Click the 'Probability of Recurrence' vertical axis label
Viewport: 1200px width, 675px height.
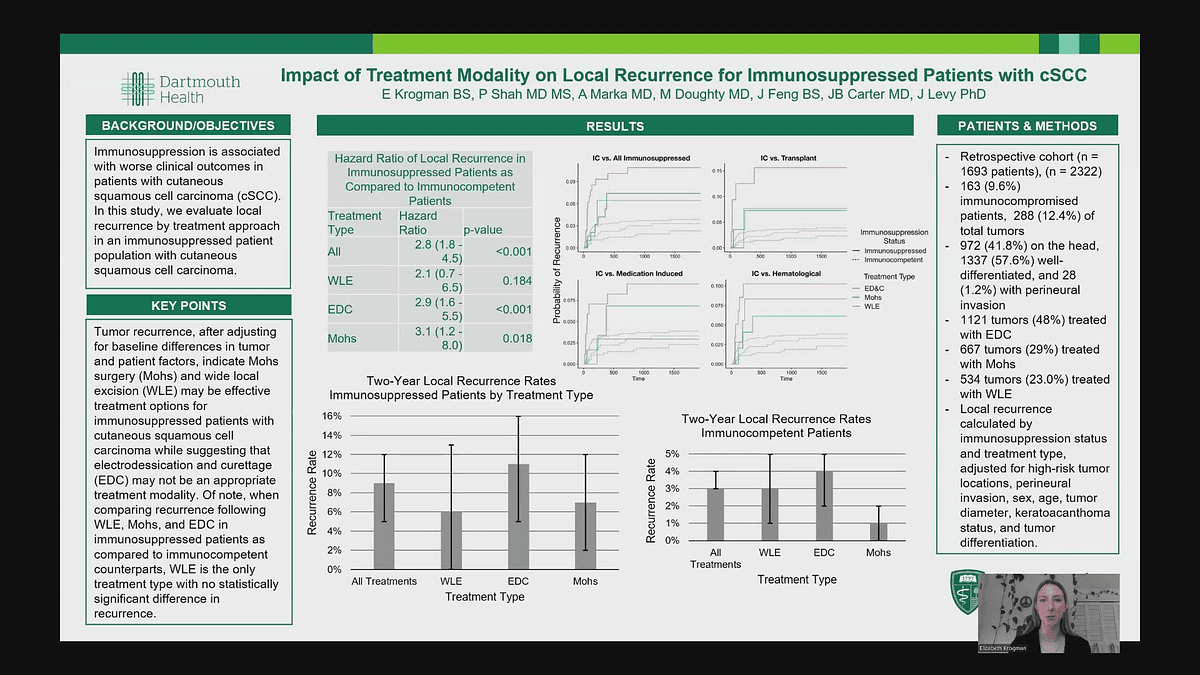(x=557, y=270)
